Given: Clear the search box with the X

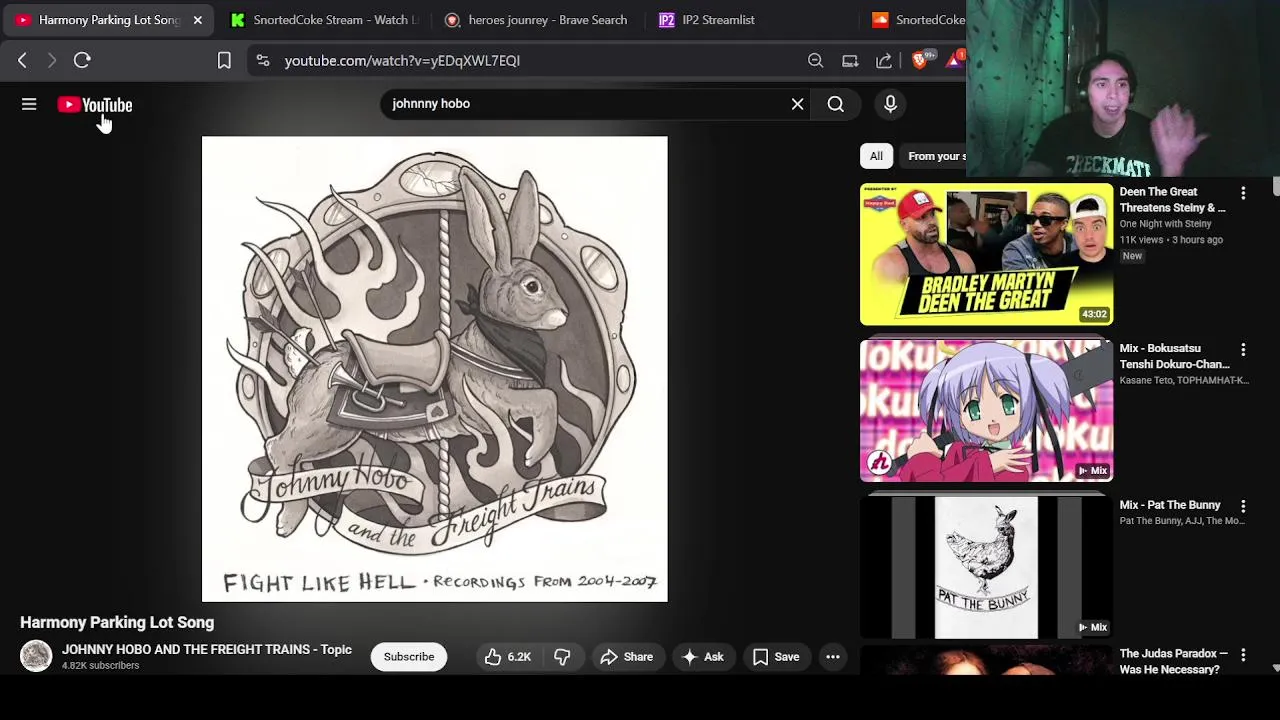Looking at the screenshot, I should (797, 104).
